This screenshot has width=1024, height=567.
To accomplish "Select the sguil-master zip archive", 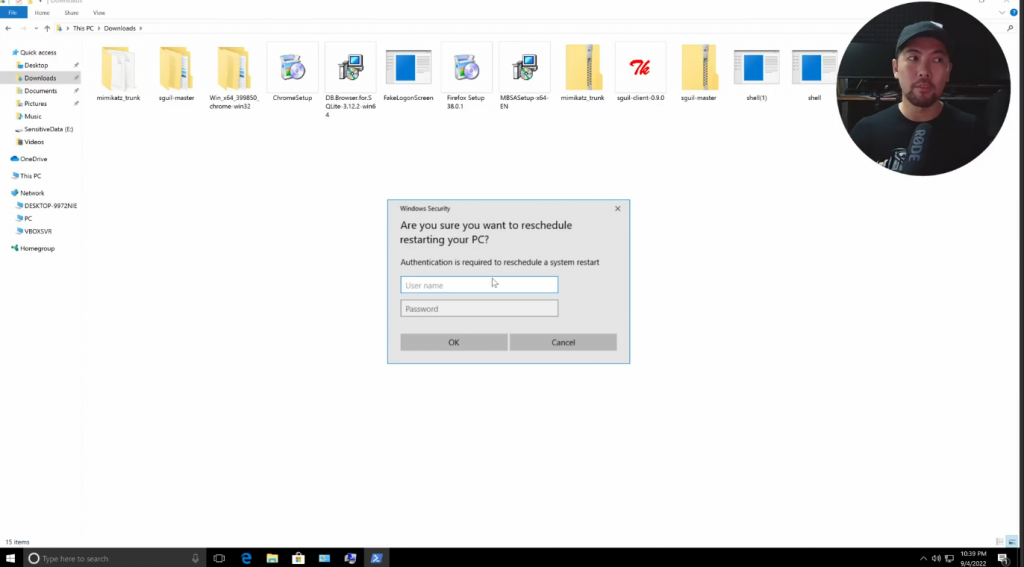I will pyautogui.click(x=699, y=69).
